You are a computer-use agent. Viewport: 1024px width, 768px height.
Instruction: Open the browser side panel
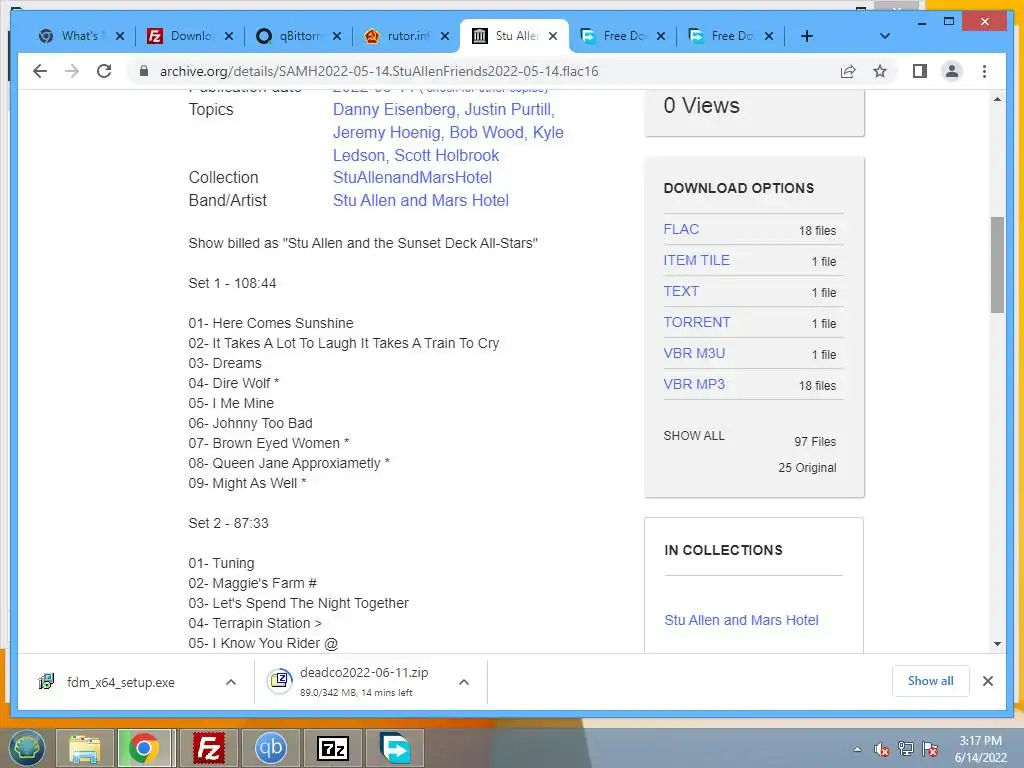(x=920, y=71)
